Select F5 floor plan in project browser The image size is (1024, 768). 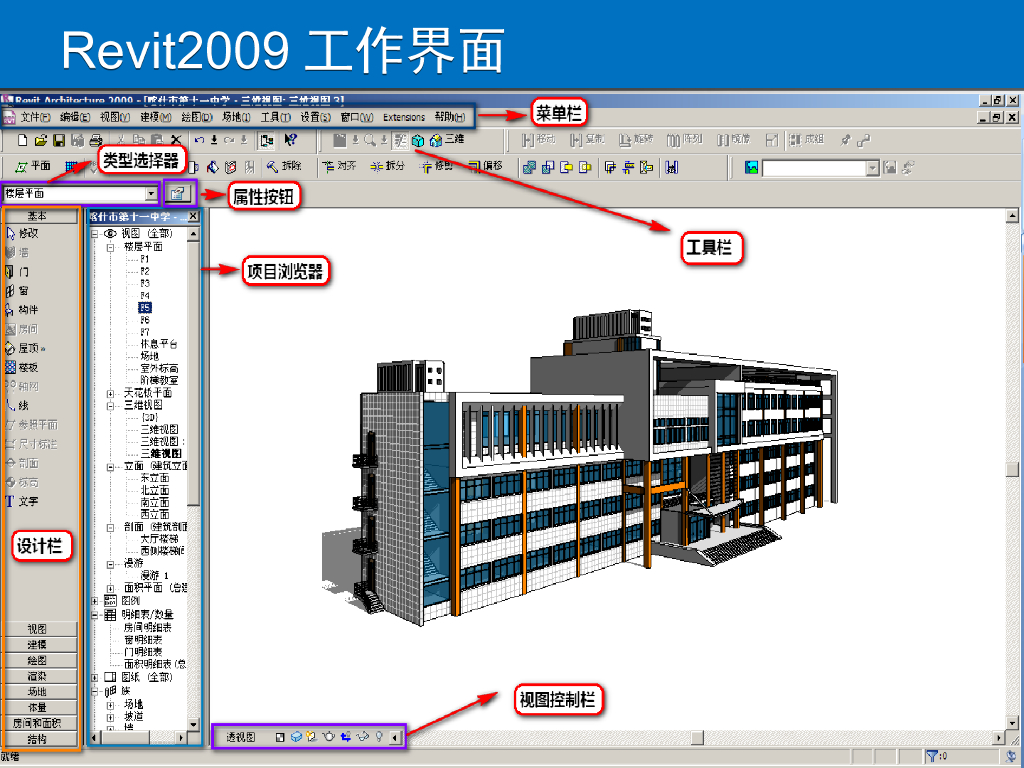[145, 308]
